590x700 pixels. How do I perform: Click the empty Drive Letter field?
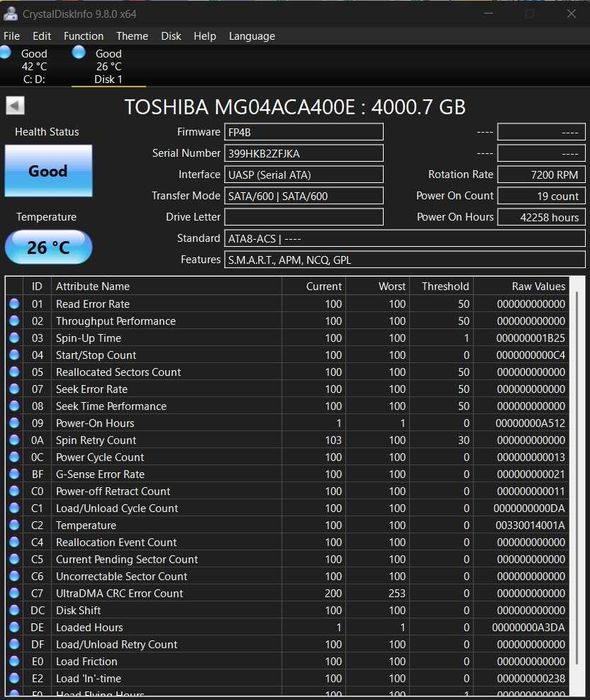click(x=303, y=217)
